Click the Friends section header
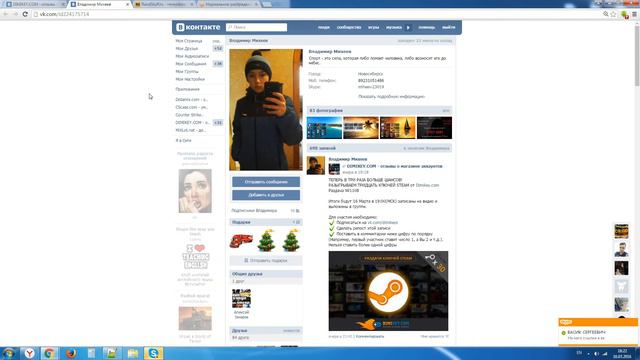The height and width of the screenshot is (360, 640). pyautogui.click(x=266, y=331)
